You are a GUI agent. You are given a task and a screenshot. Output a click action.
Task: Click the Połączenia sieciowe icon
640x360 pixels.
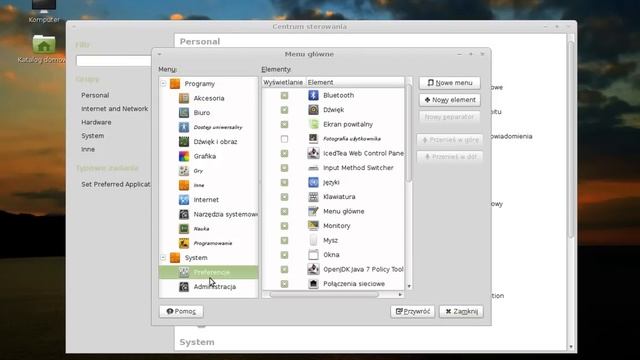point(313,284)
